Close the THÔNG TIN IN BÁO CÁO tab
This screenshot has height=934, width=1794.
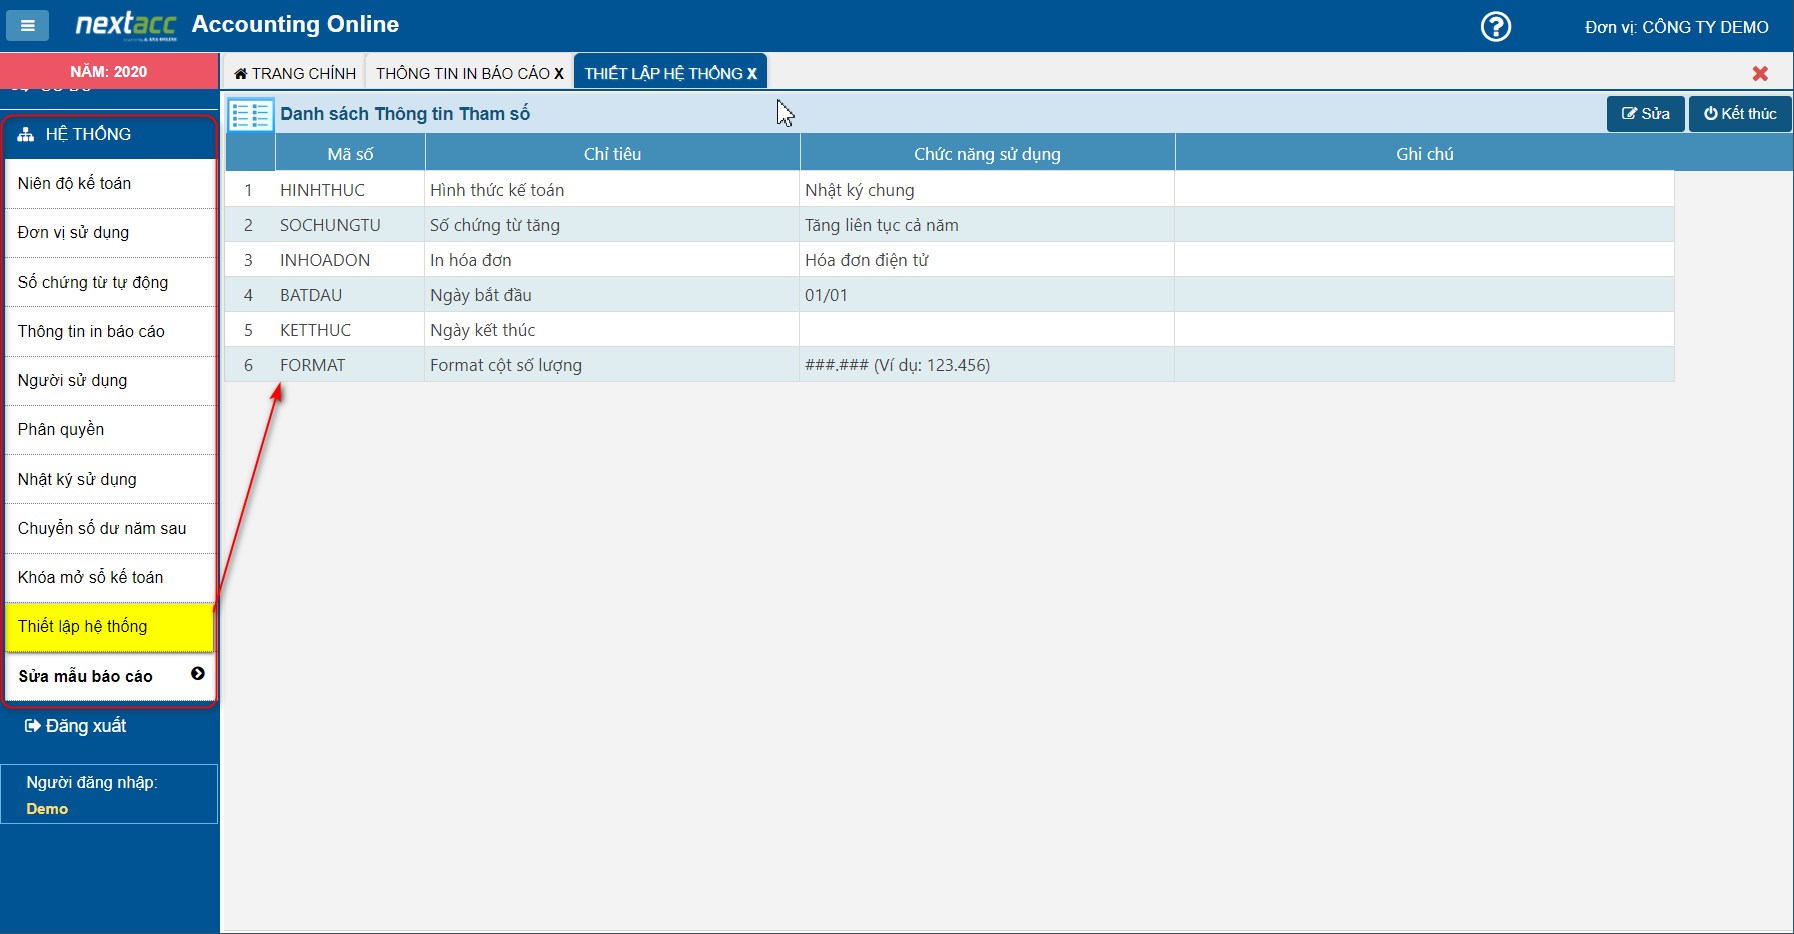pyautogui.click(x=559, y=74)
